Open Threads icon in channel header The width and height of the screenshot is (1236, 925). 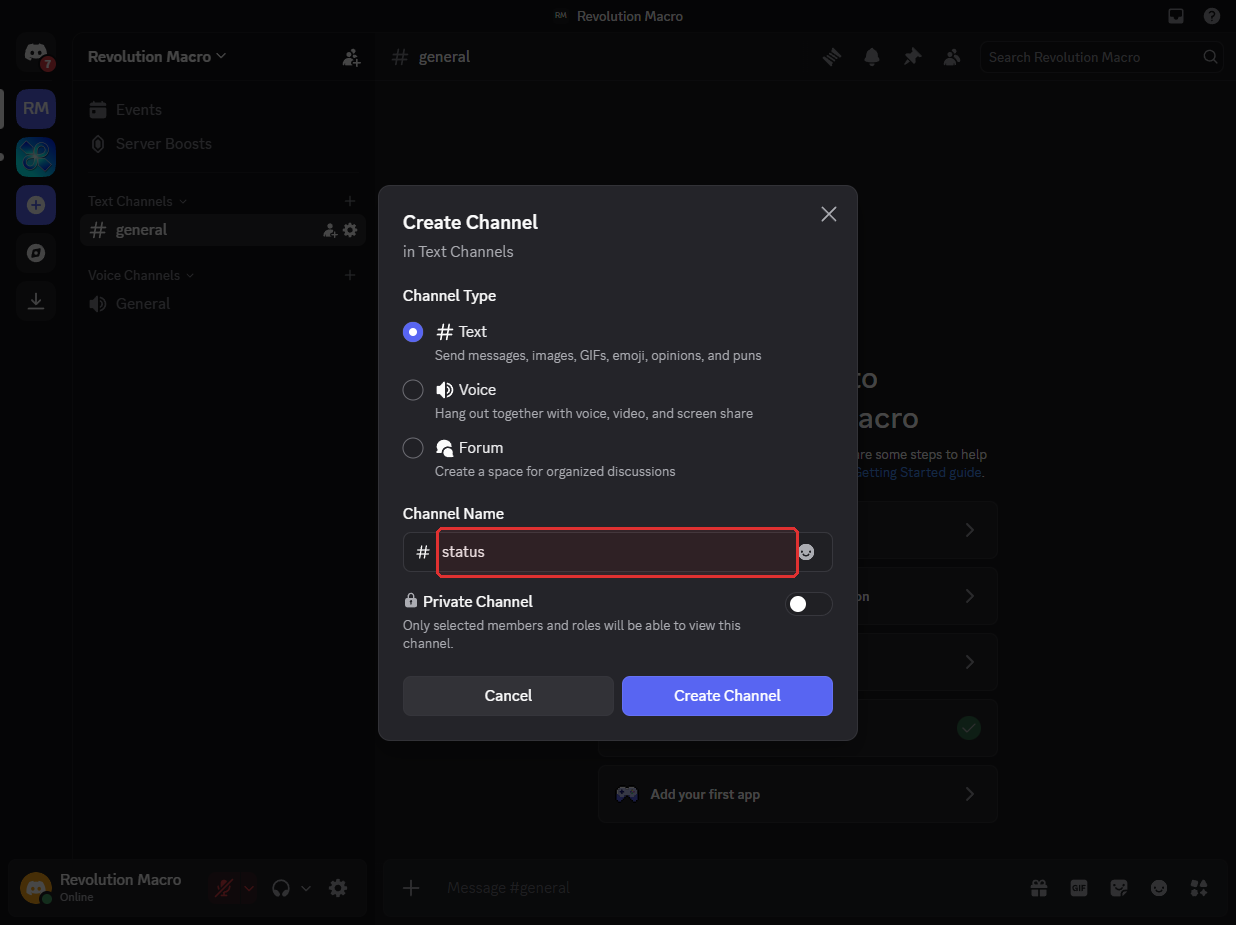(832, 57)
